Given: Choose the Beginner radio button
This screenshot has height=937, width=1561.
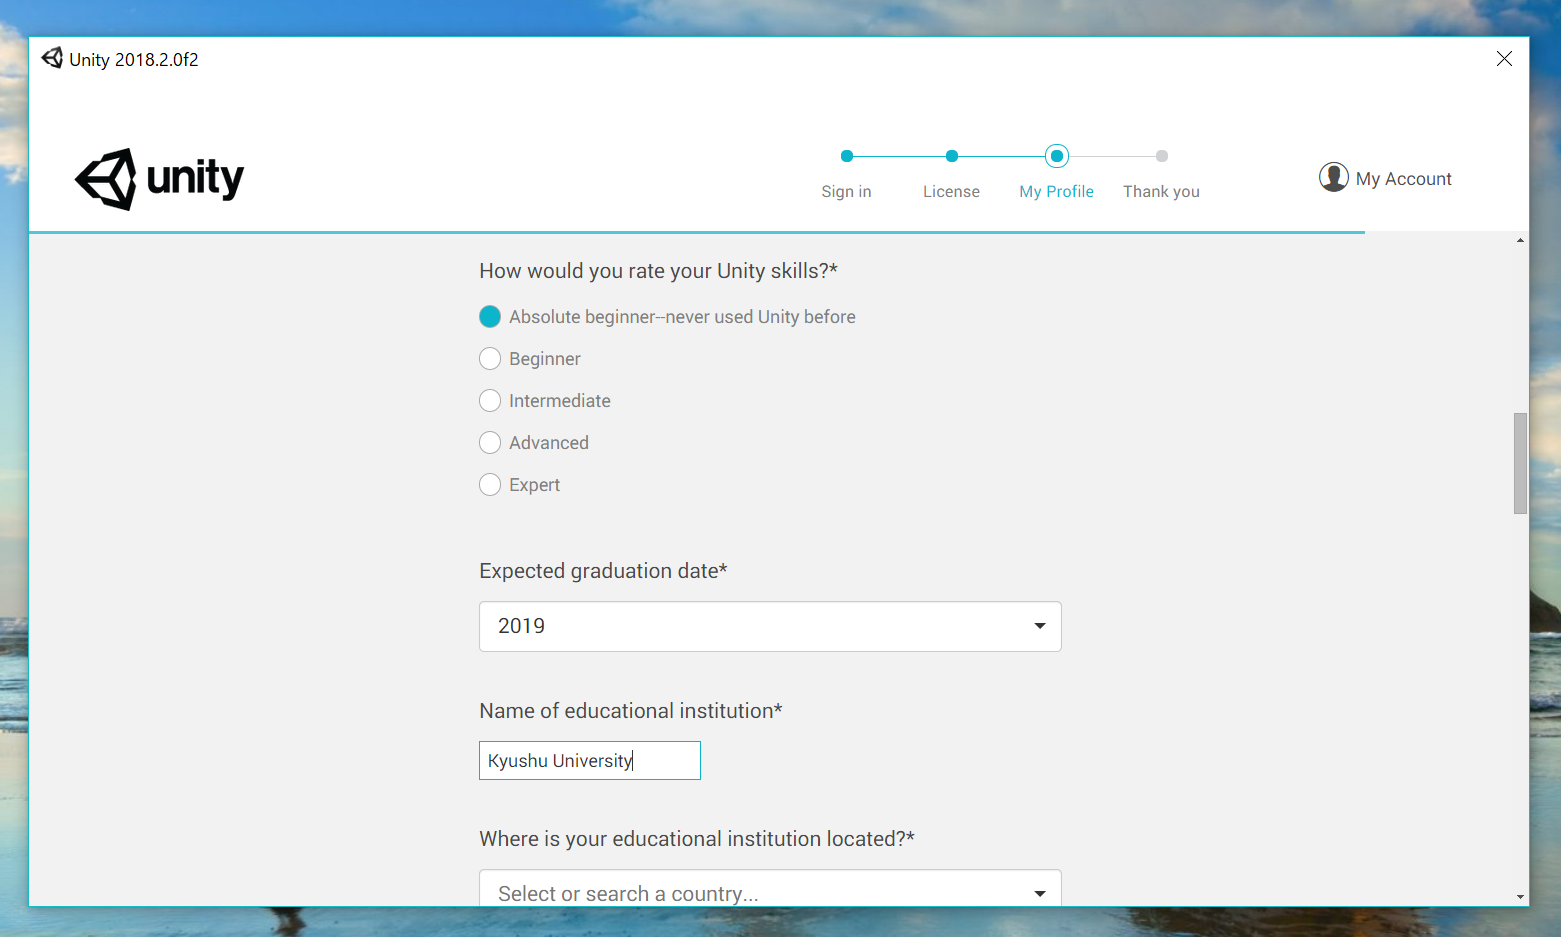Looking at the screenshot, I should pos(490,359).
